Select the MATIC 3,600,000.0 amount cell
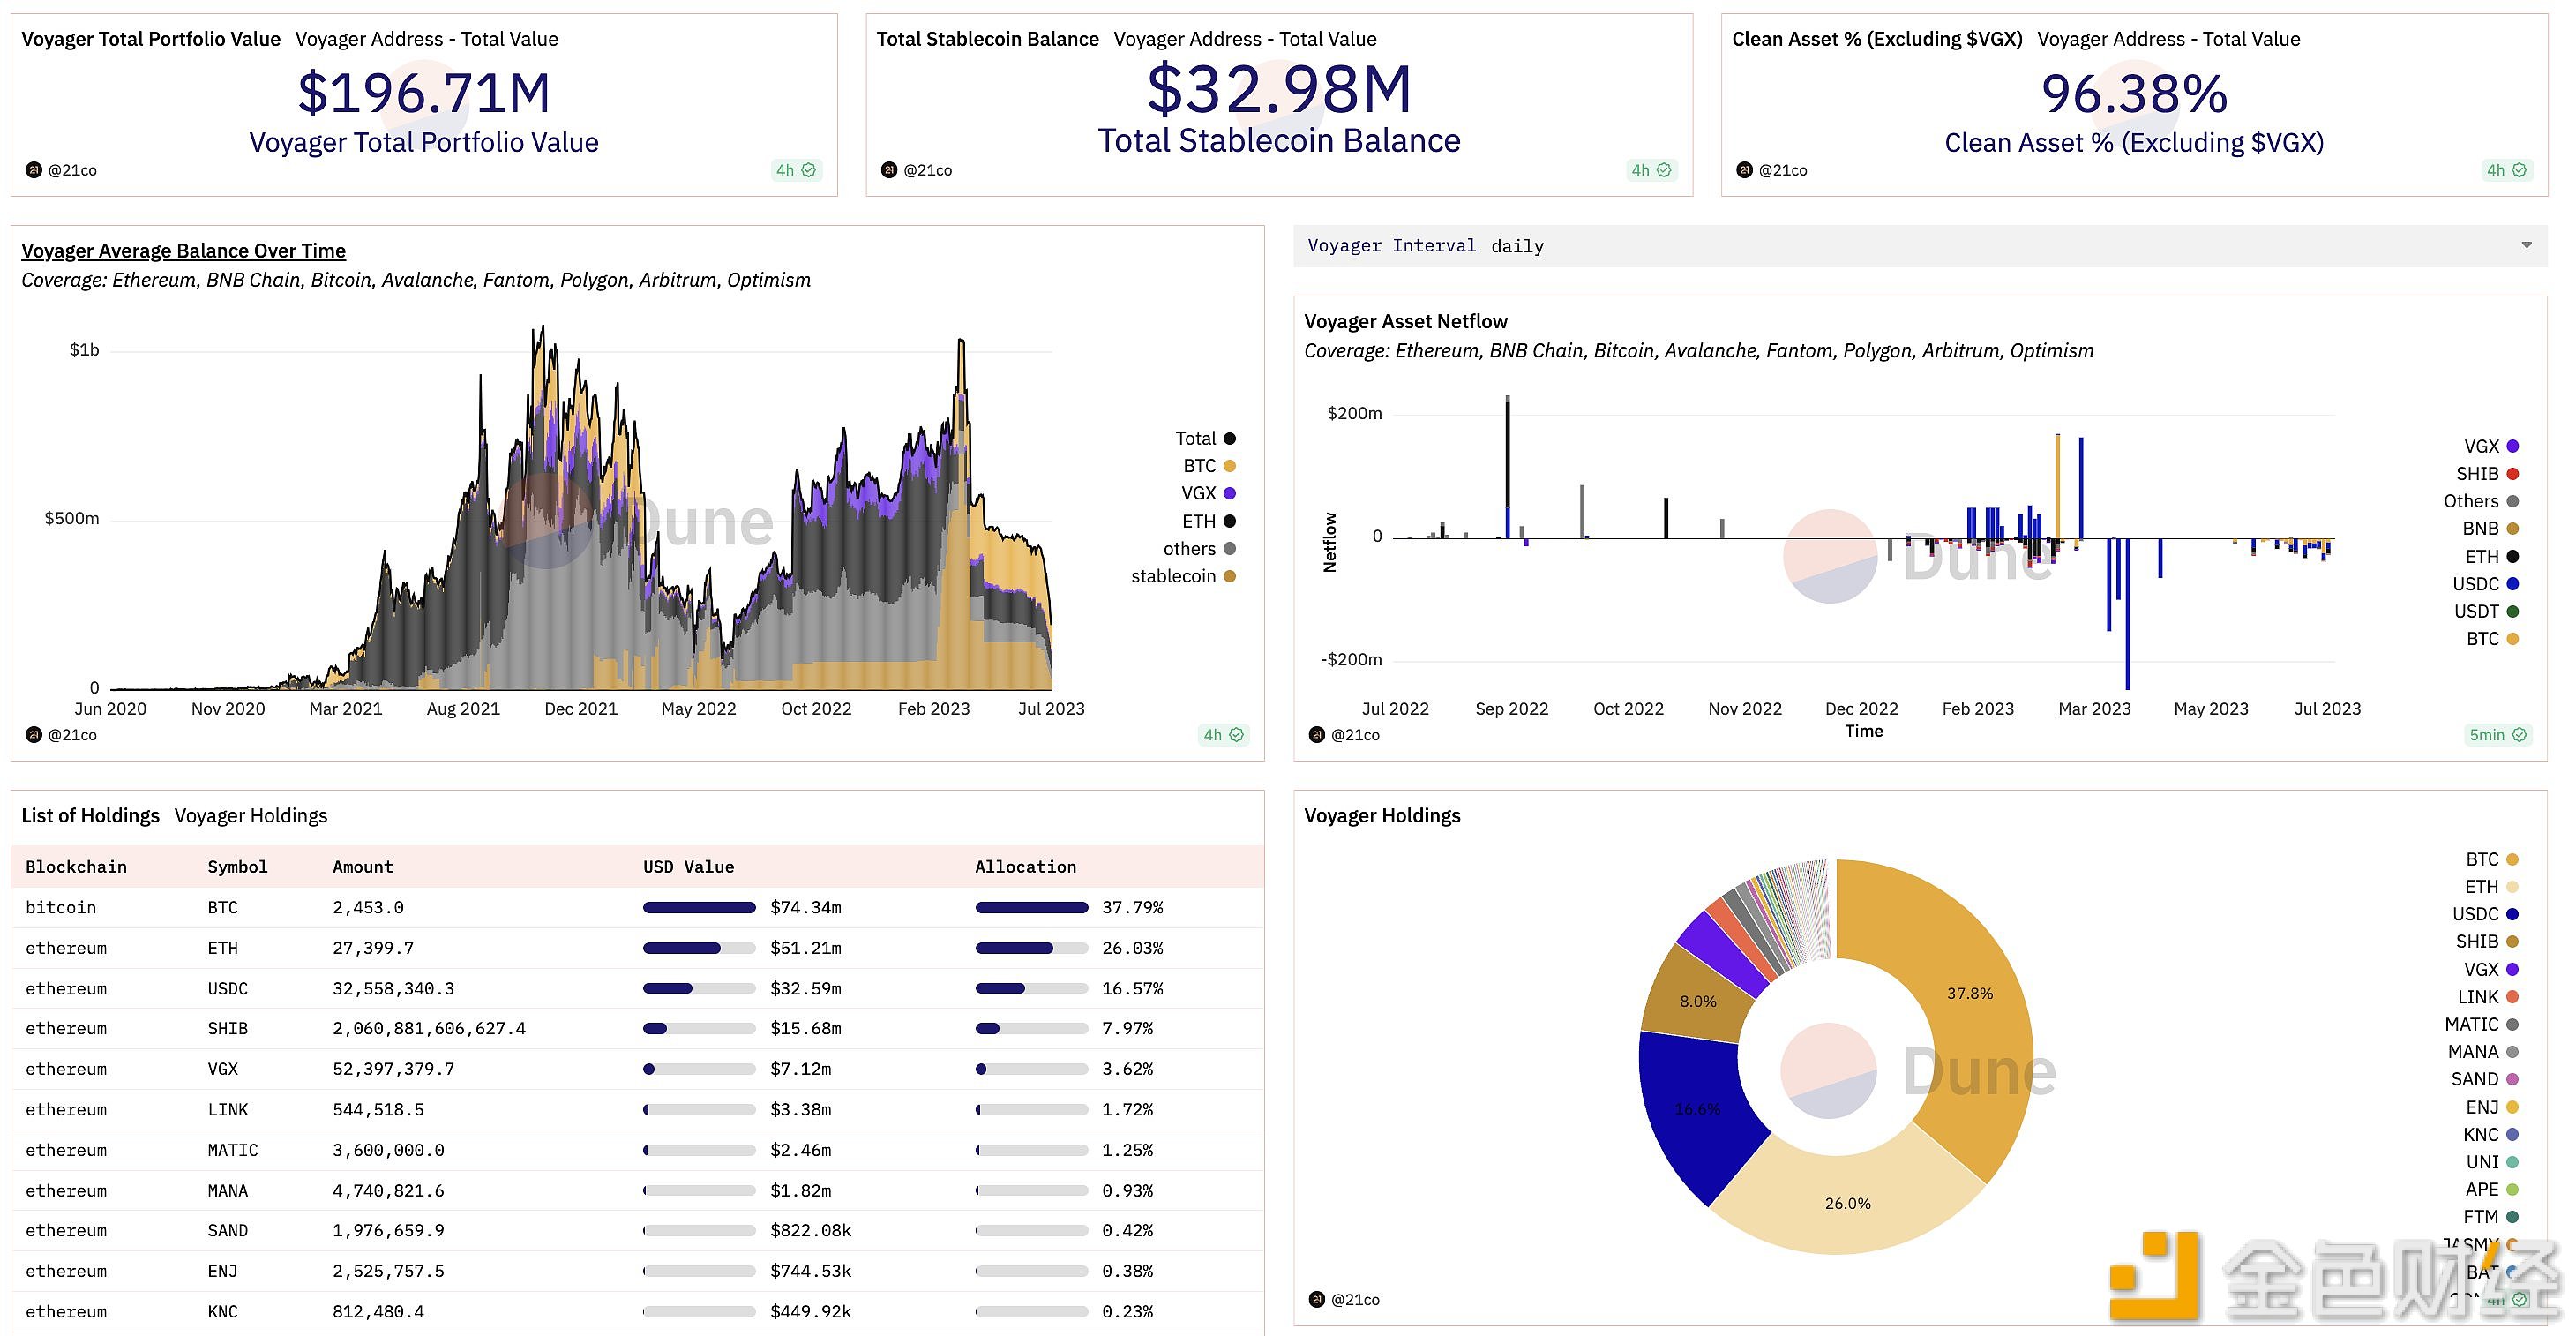 pos(388,1150)
